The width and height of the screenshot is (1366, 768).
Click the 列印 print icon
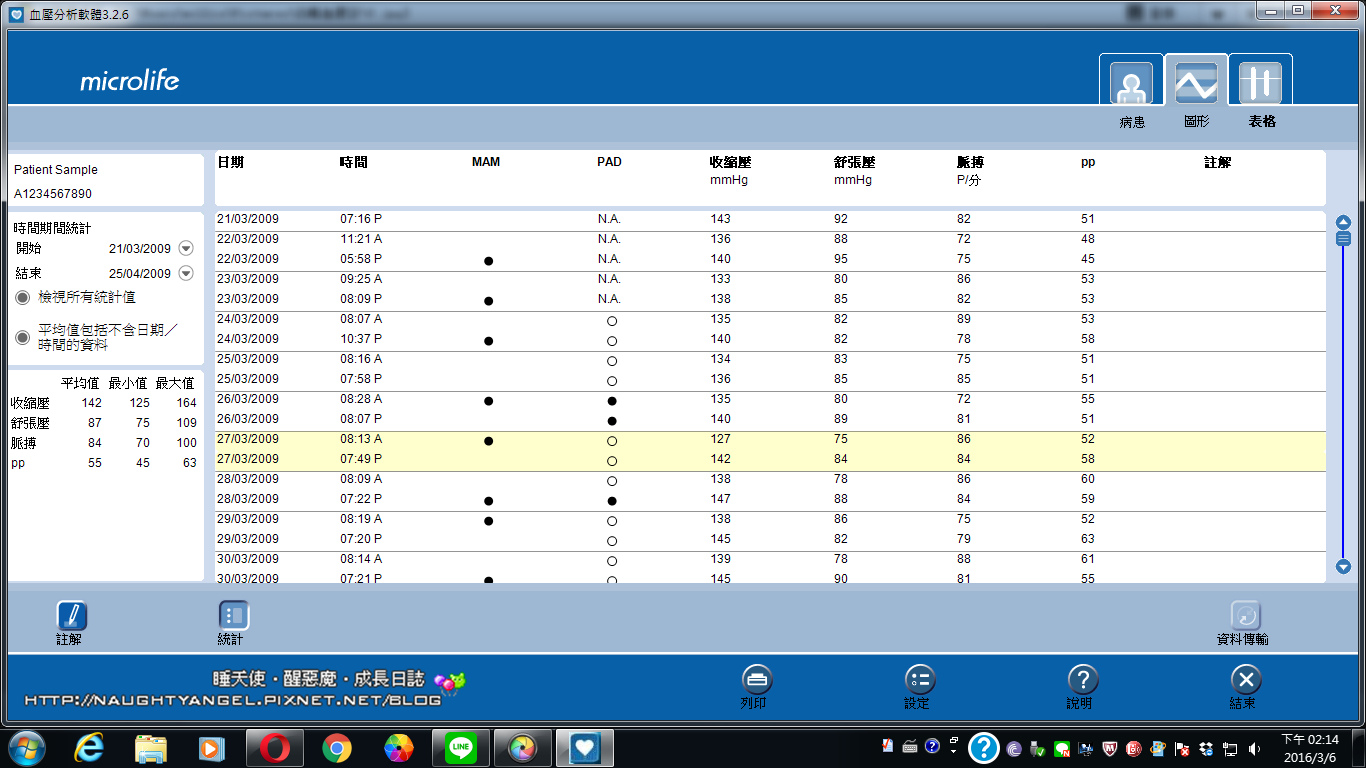click(757, 680)
